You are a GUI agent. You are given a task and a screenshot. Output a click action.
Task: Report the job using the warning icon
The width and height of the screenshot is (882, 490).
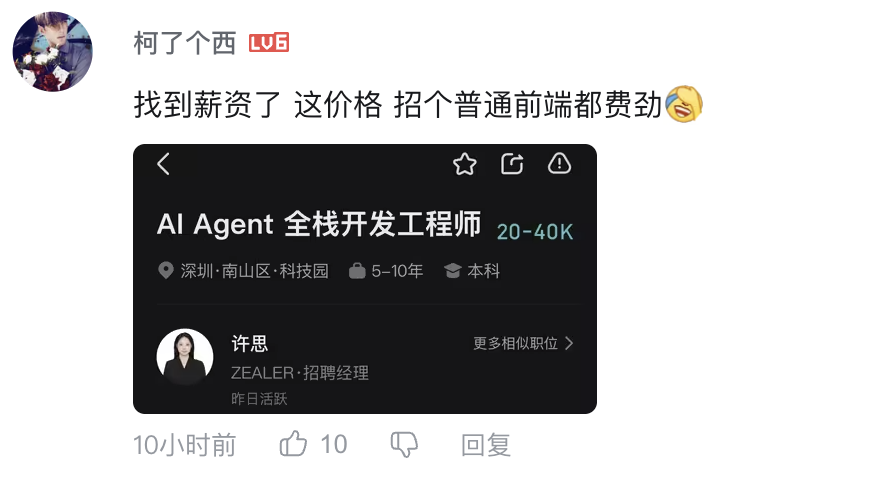[x=559, y=163]
